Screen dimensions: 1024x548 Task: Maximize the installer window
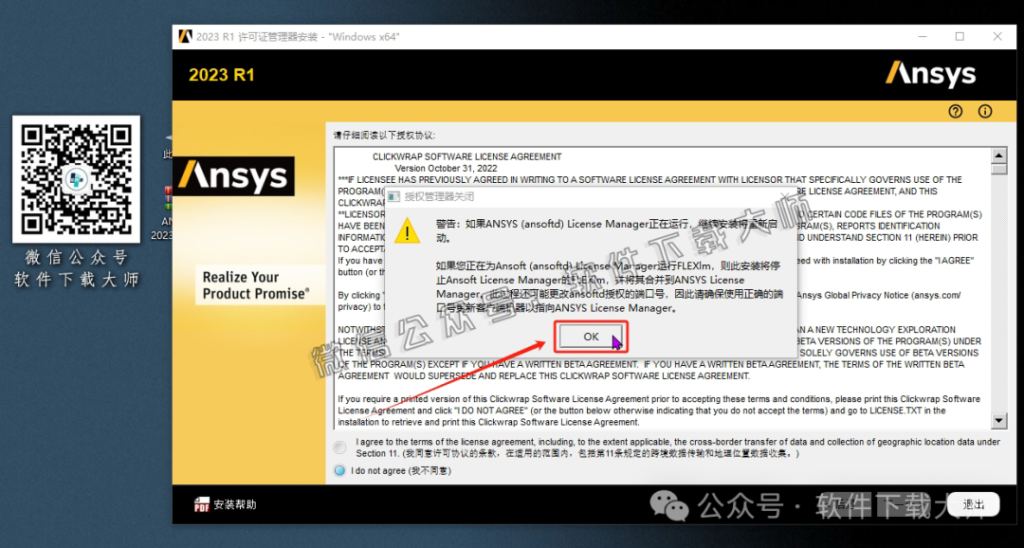coord(959,37)
